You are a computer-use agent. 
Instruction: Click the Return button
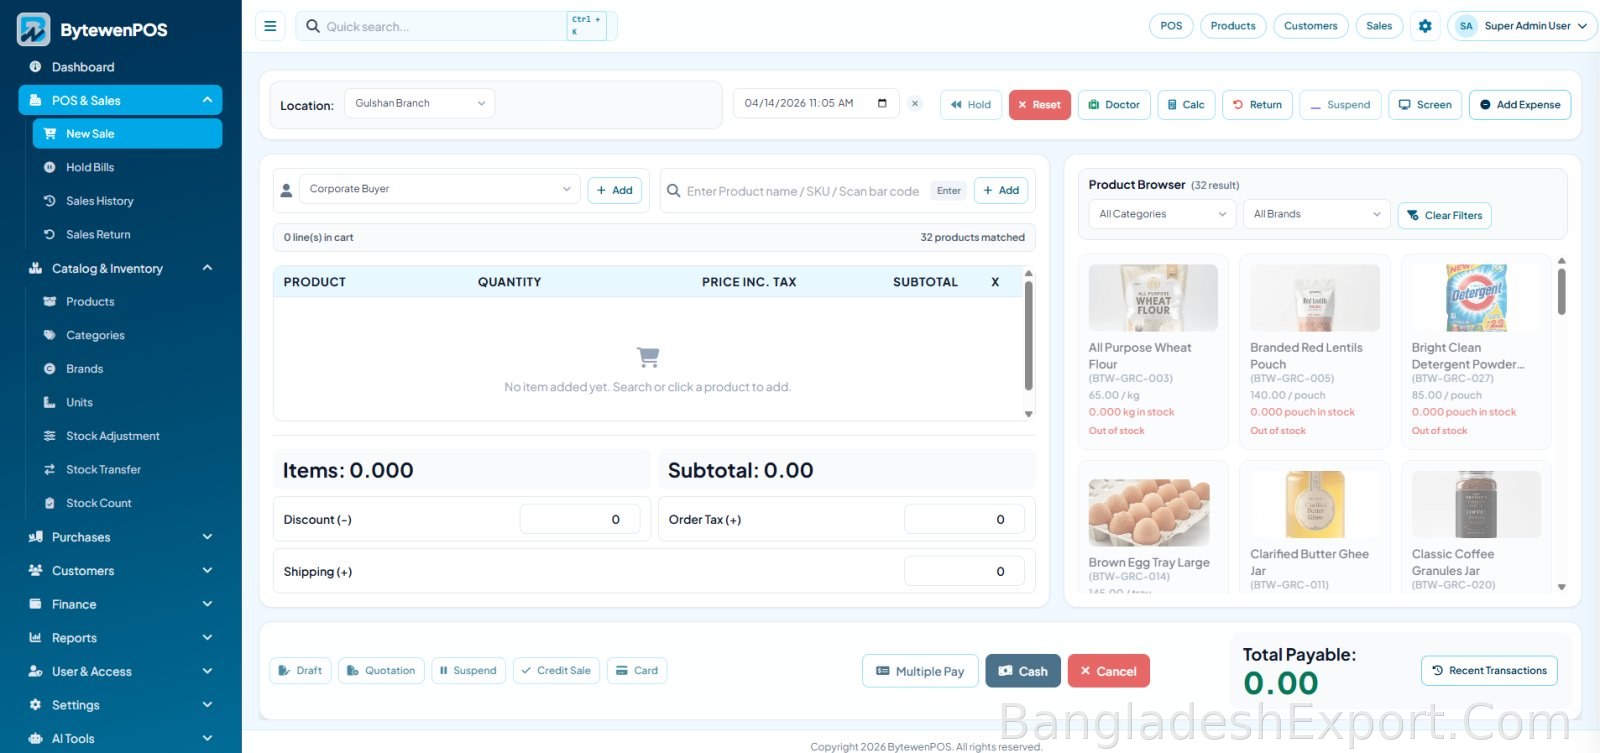(1257, 105)
